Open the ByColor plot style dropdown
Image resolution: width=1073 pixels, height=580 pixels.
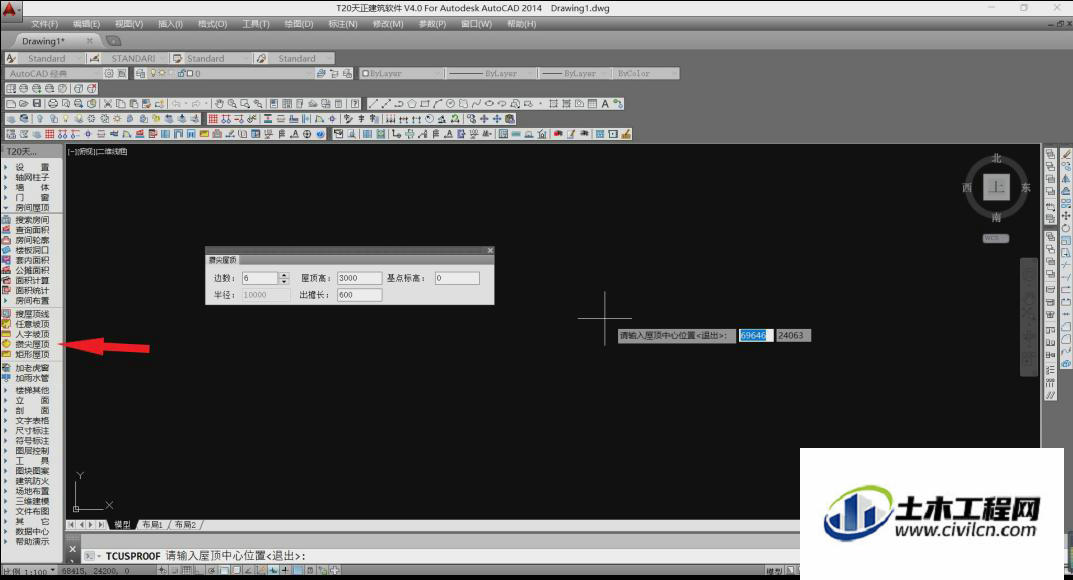[646, 73]
